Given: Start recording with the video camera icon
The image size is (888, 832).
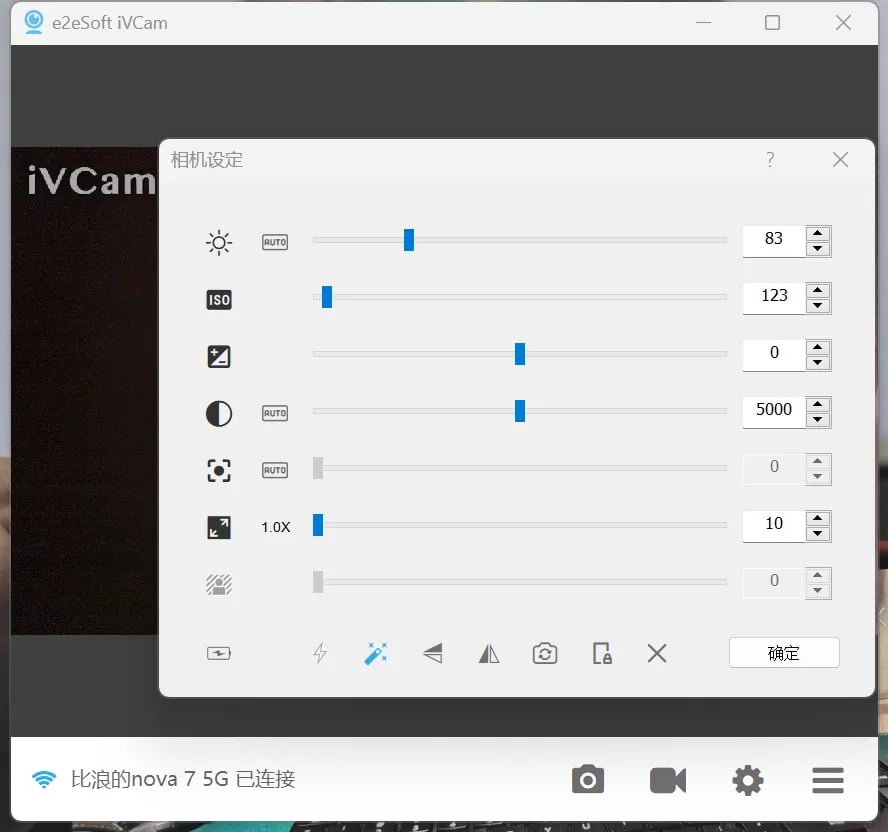Looking at the screenshot, I should [x=668, y=780].
